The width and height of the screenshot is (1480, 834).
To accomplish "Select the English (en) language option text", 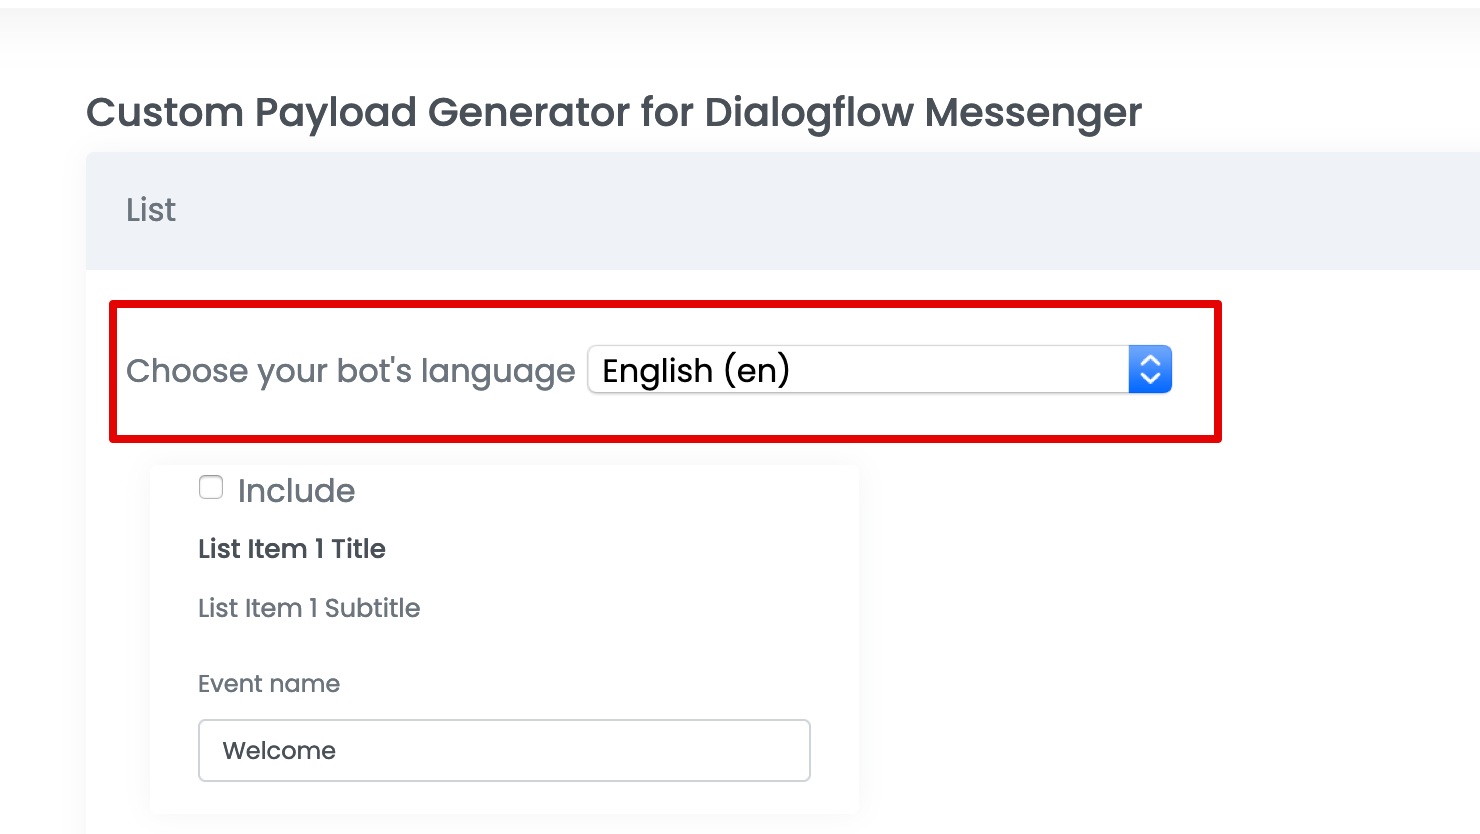I will [x=696, y=371].
